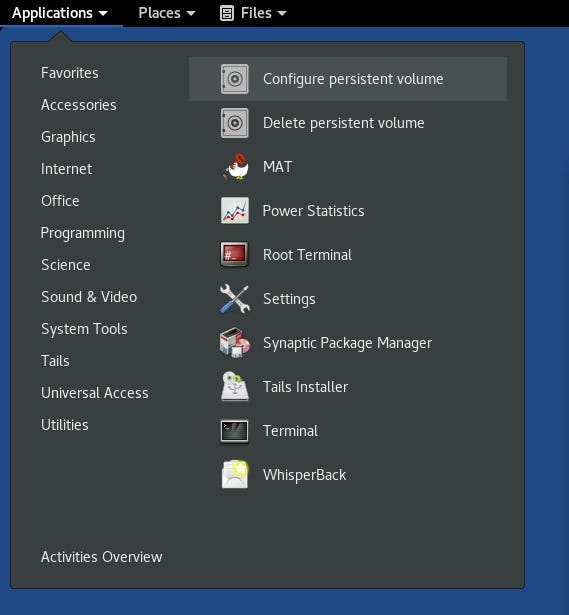Click the Power Statistics chart icon
Screen dimensions: 569x615
click(x=235, y=211)
